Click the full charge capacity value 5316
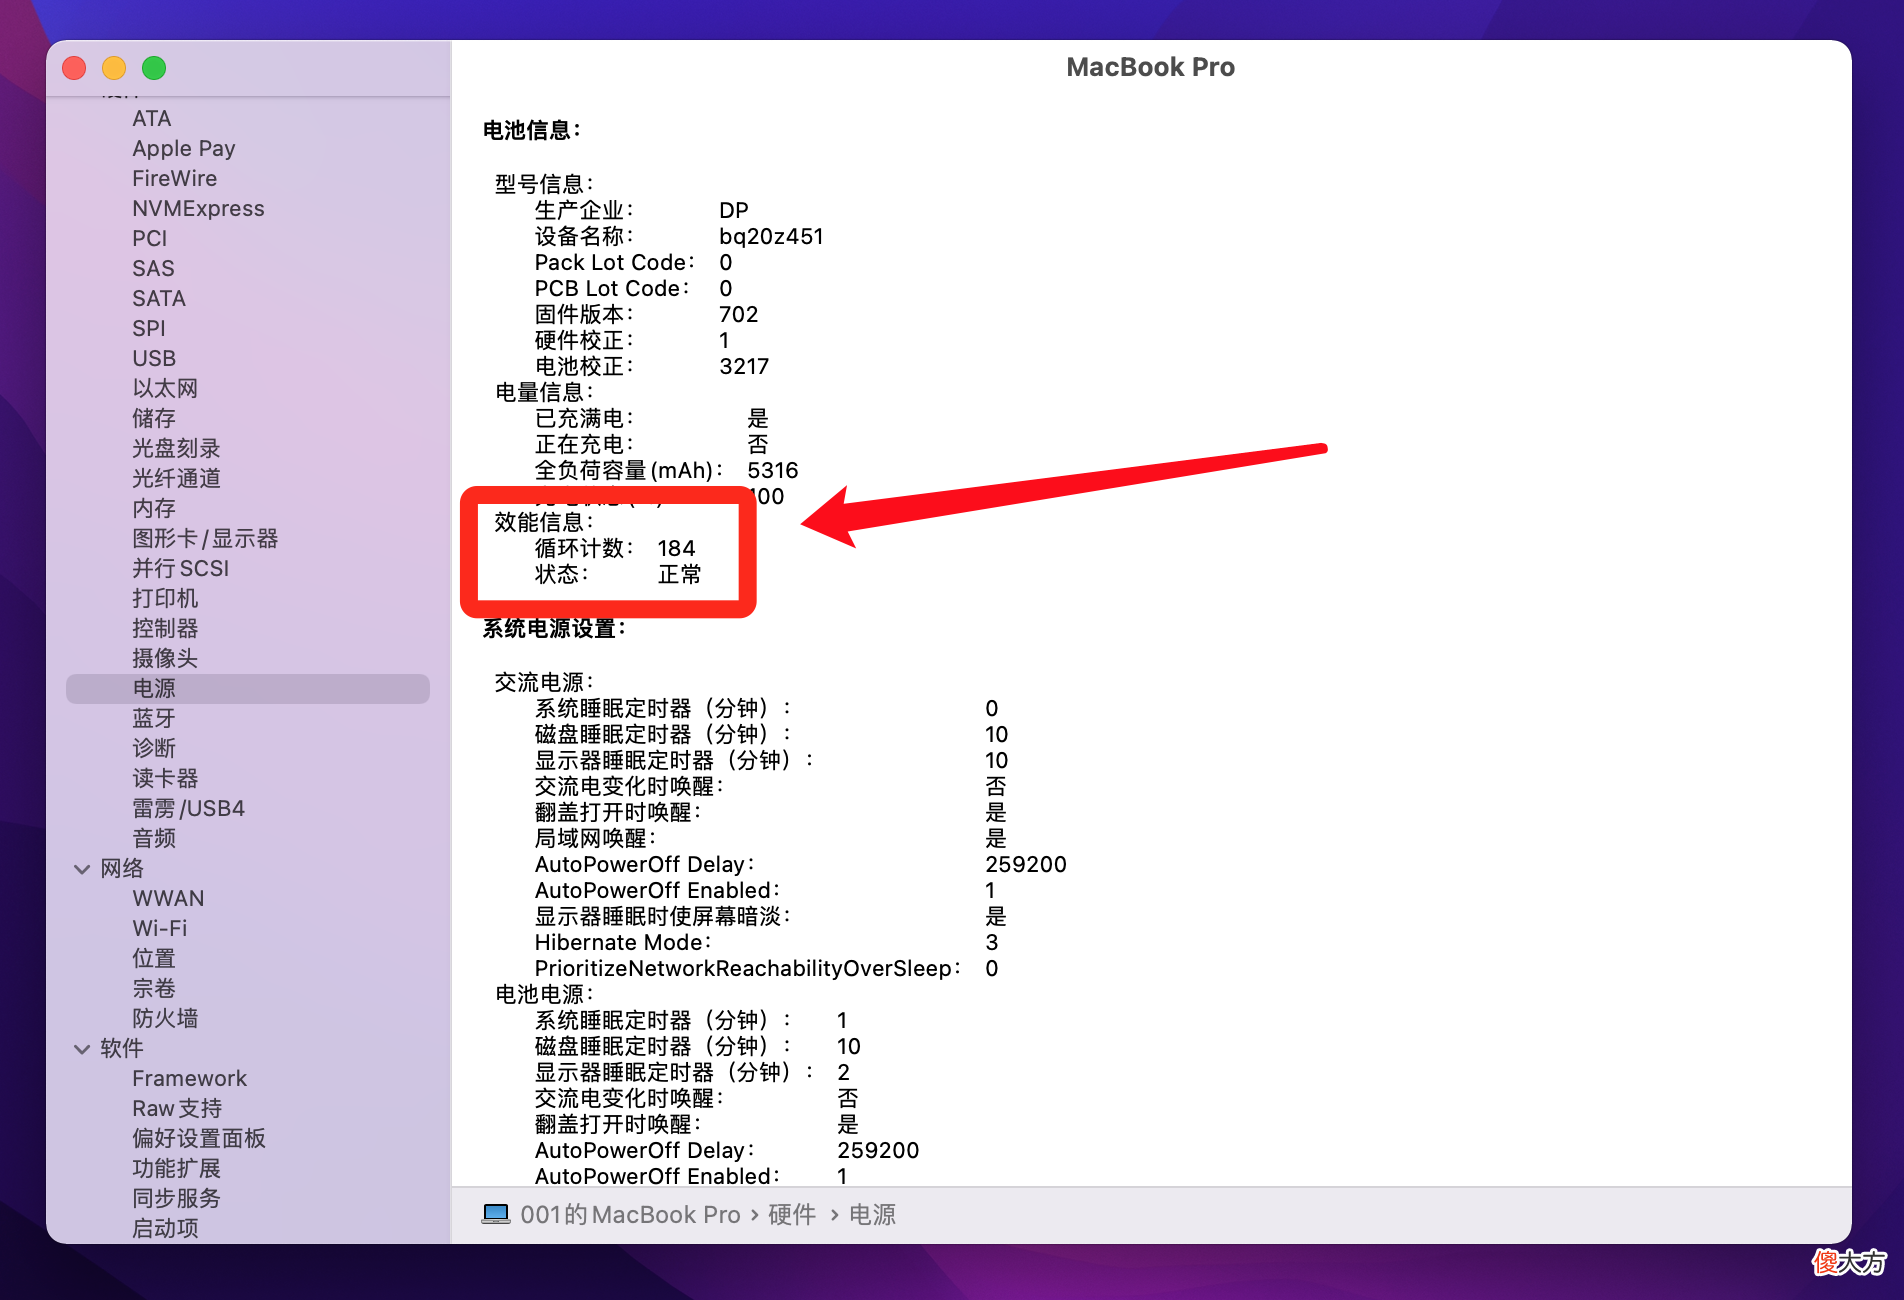Screen dimensions: 1904x1300 pos(772,470)
